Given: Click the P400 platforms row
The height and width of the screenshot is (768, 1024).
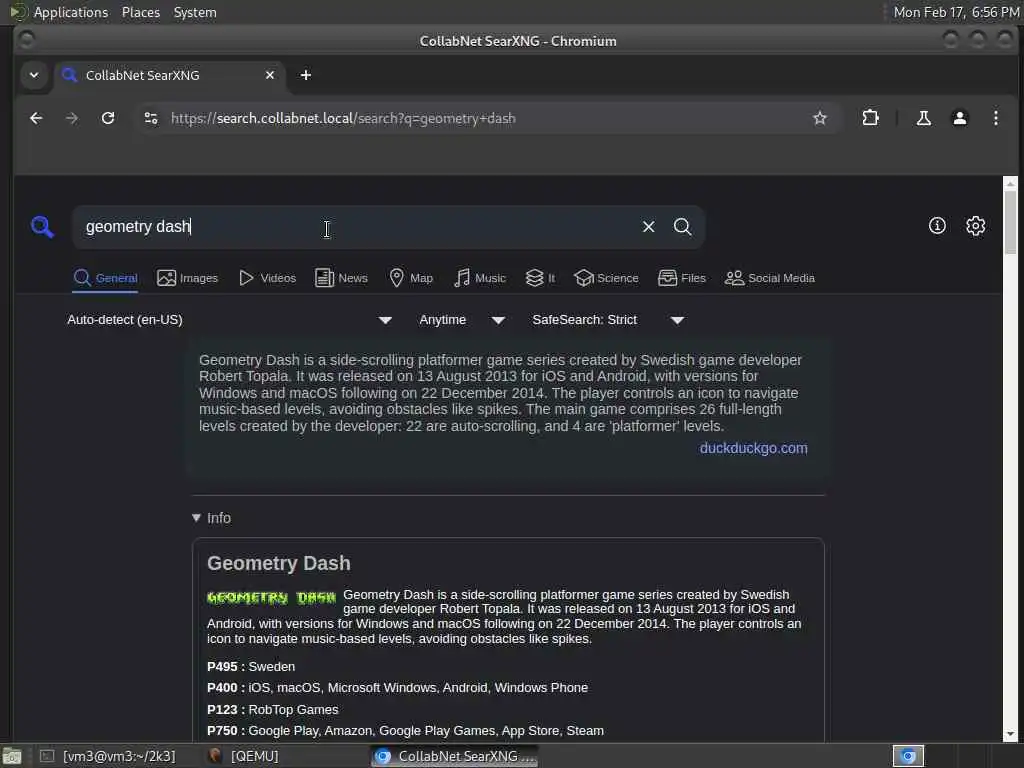Looking at the screenshot, I should pyautogui.click(x=397, y=688).
